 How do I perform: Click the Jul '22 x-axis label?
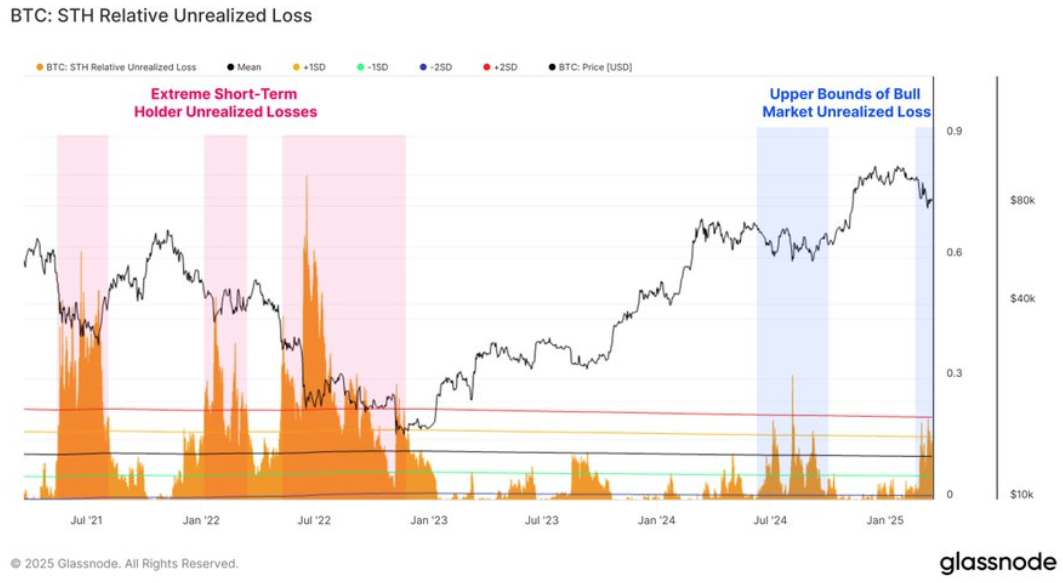[316, 521]
